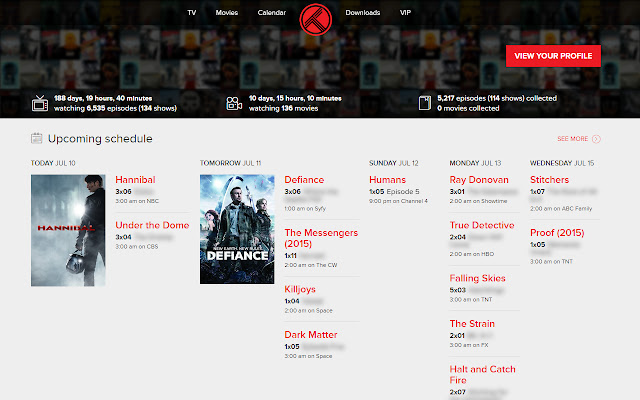640x400 pixels.
Task: Go to the Calendar page
Action: coord(271,13)
